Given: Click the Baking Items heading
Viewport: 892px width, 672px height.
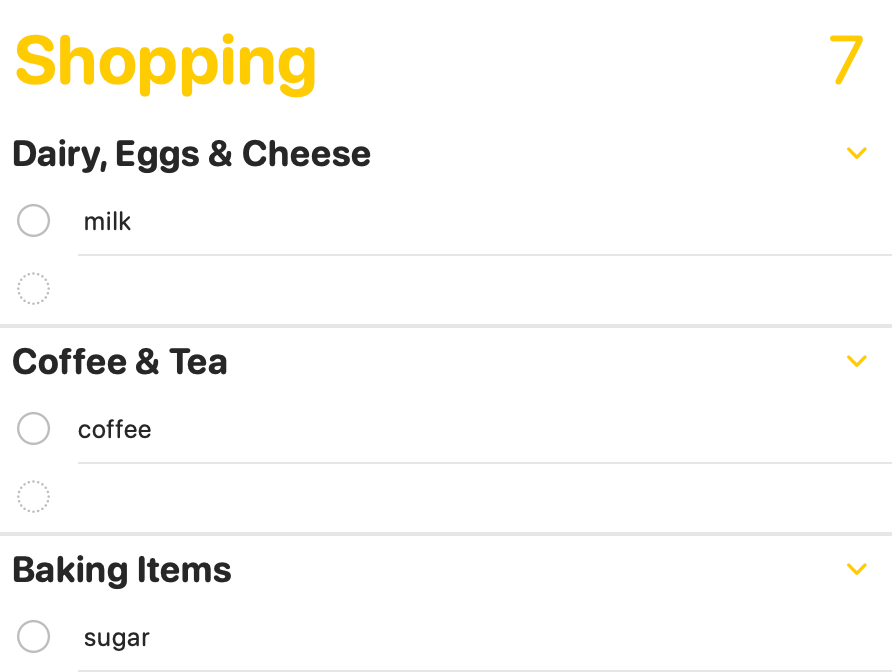Looking at the screenshot, I should (x=122, y=570).
